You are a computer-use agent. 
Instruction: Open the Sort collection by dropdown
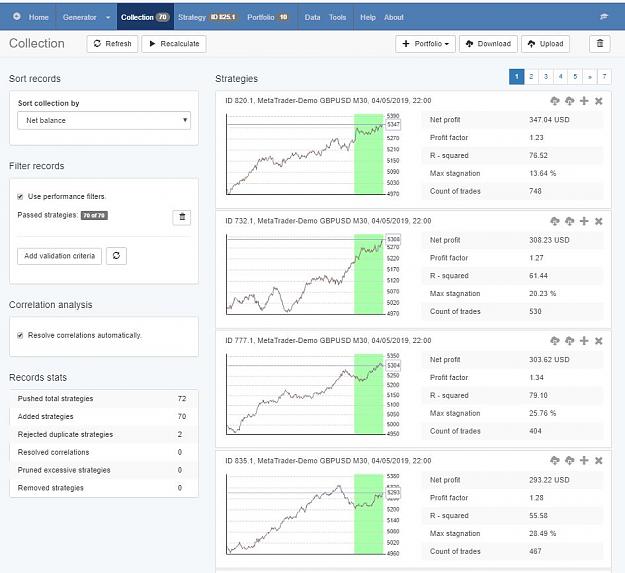point(104,120)
